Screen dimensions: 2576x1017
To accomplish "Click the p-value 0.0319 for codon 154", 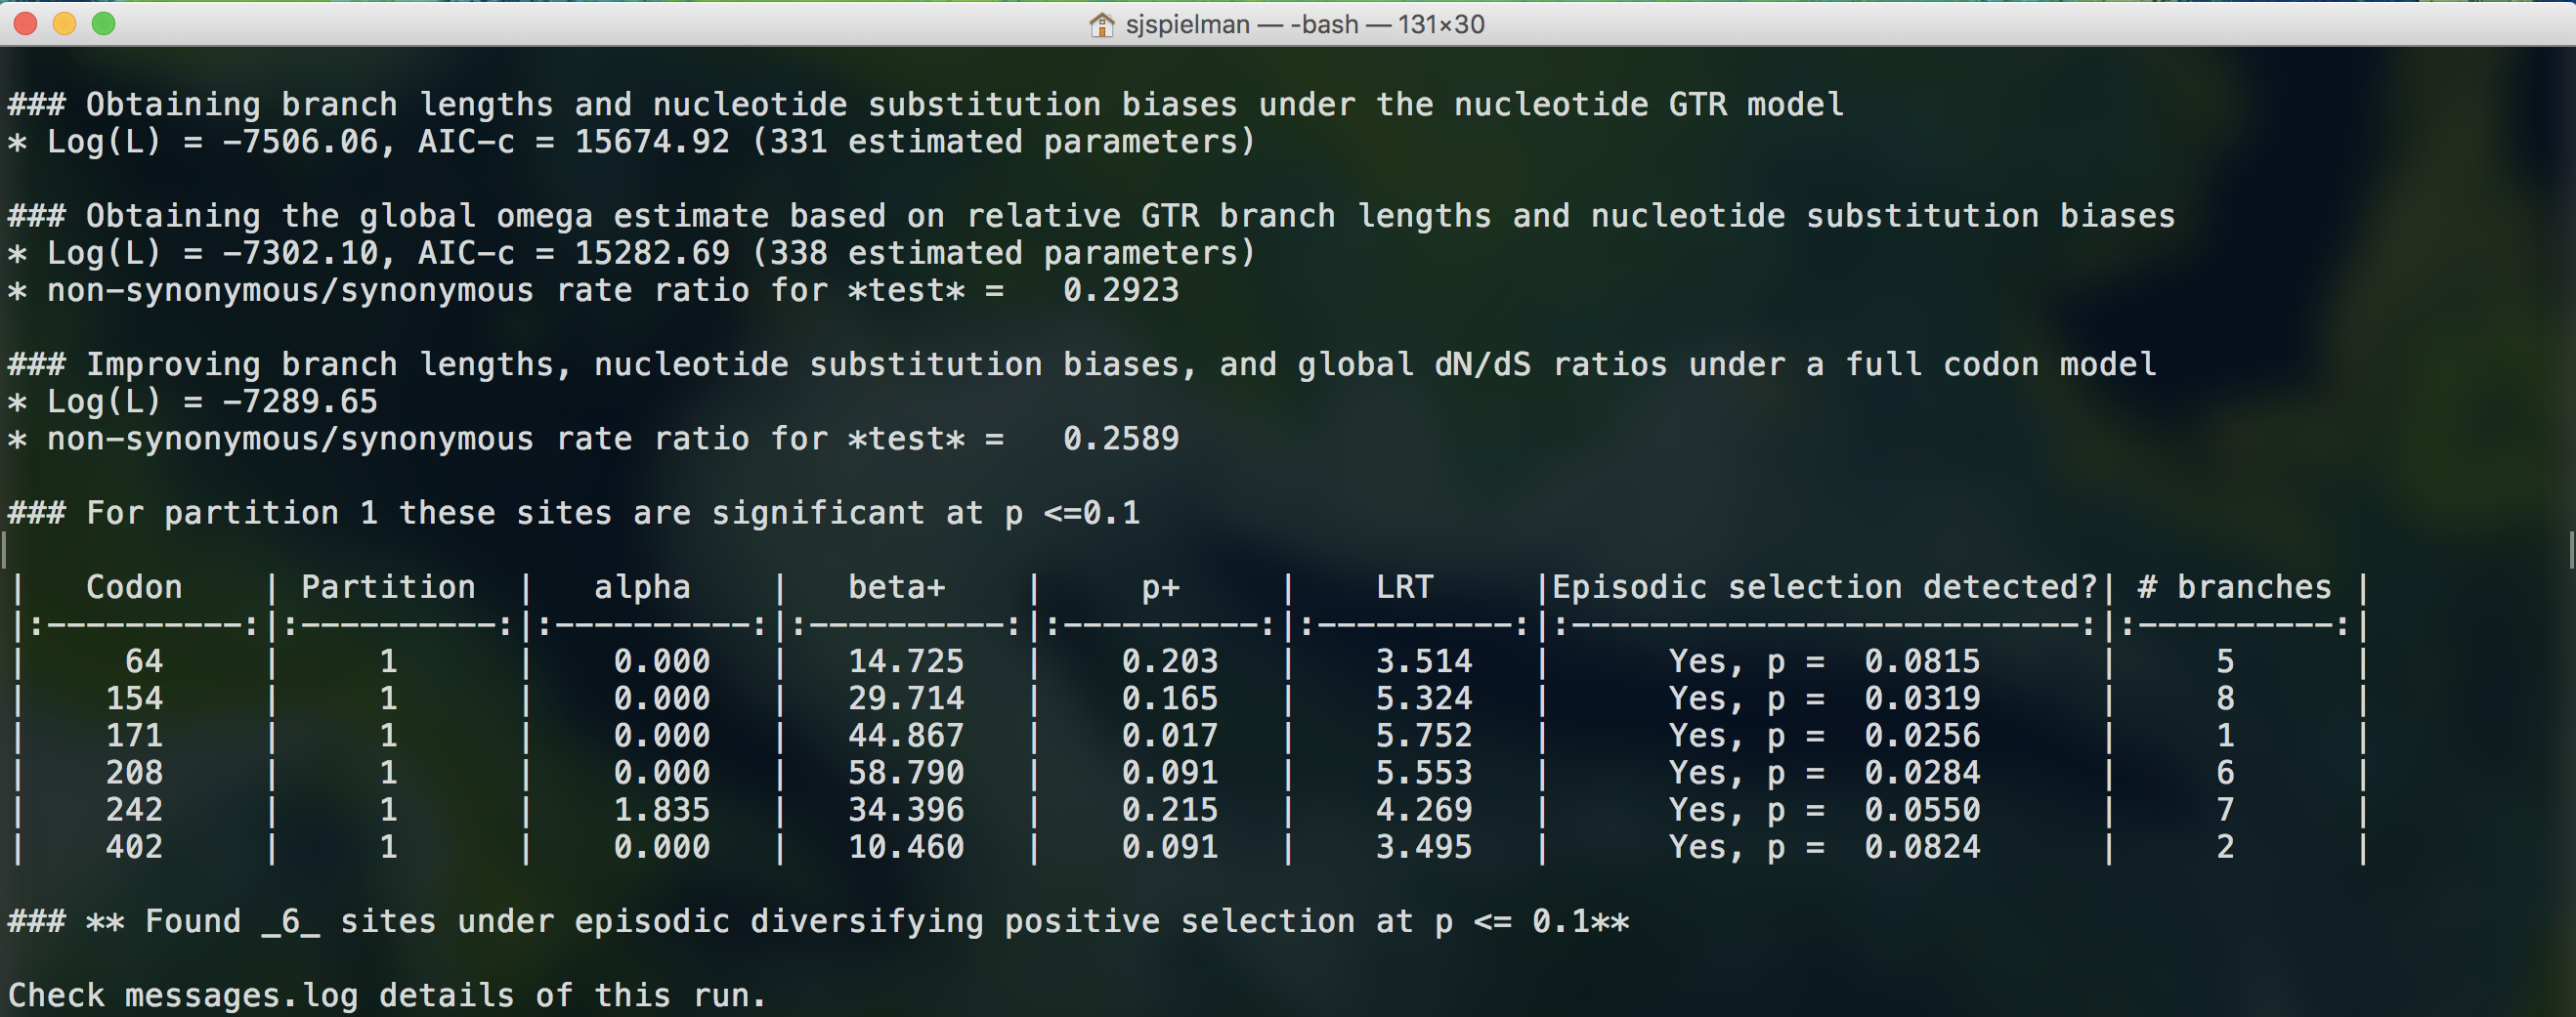I will pyautogui.click(x=1923, y=698).
